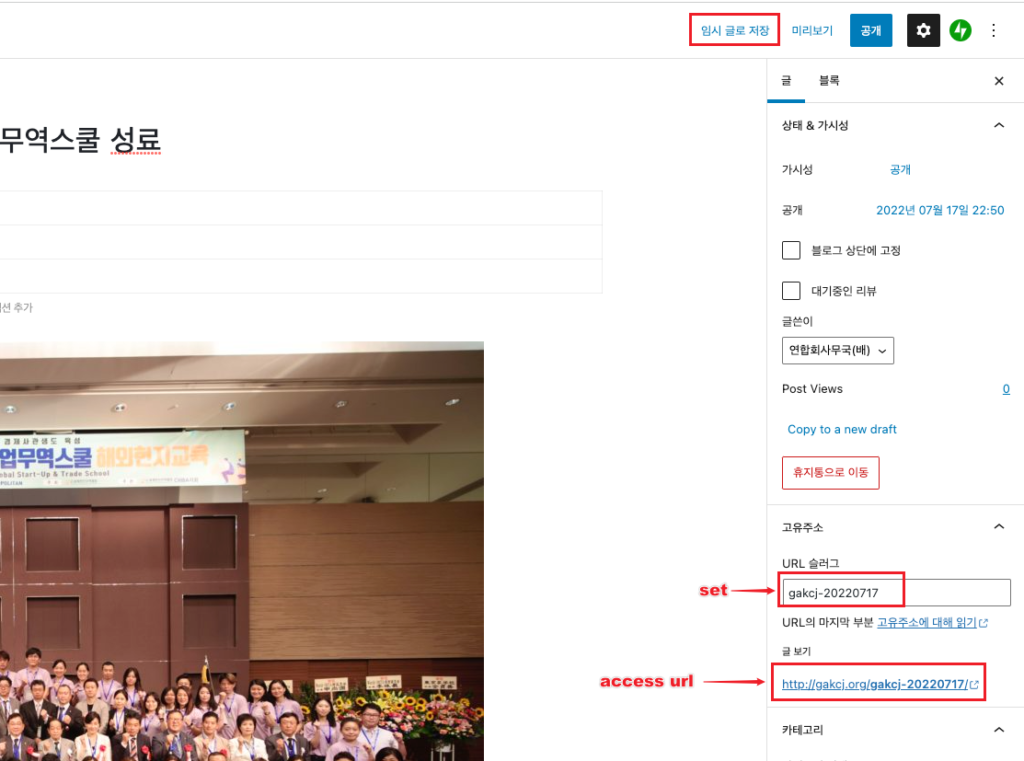The height and width of the screenshot is (761, 1024).
Task: Close the settings sidebar with X
Action: point(998,81)
